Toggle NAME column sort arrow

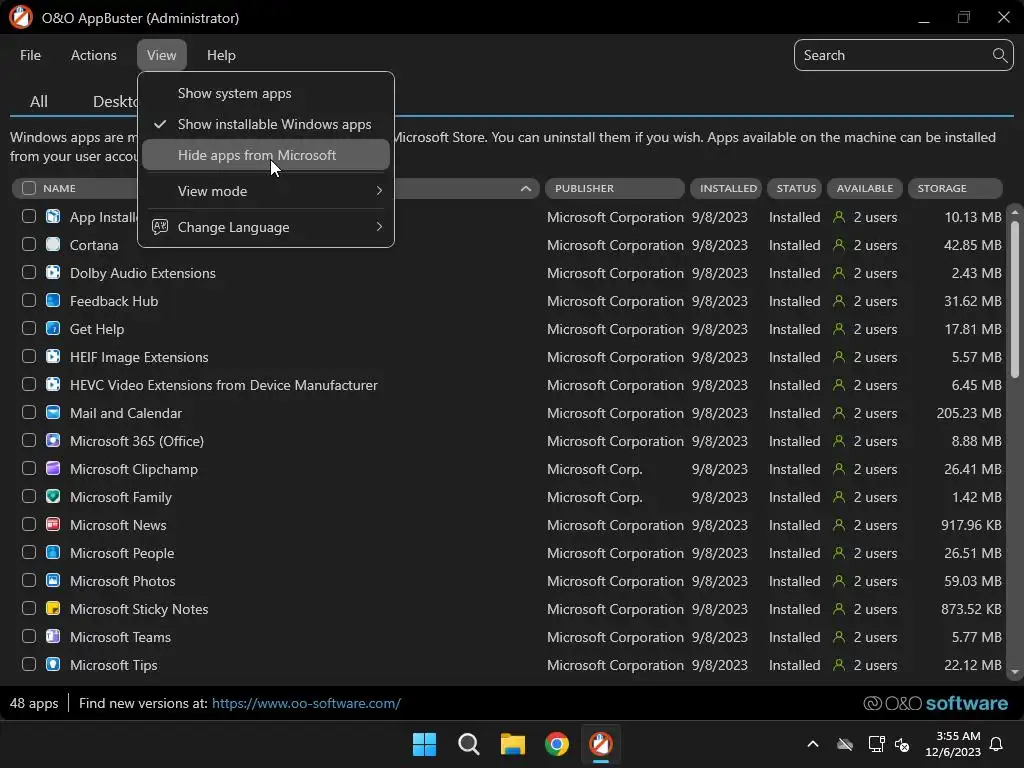click(x=526, y=188)
